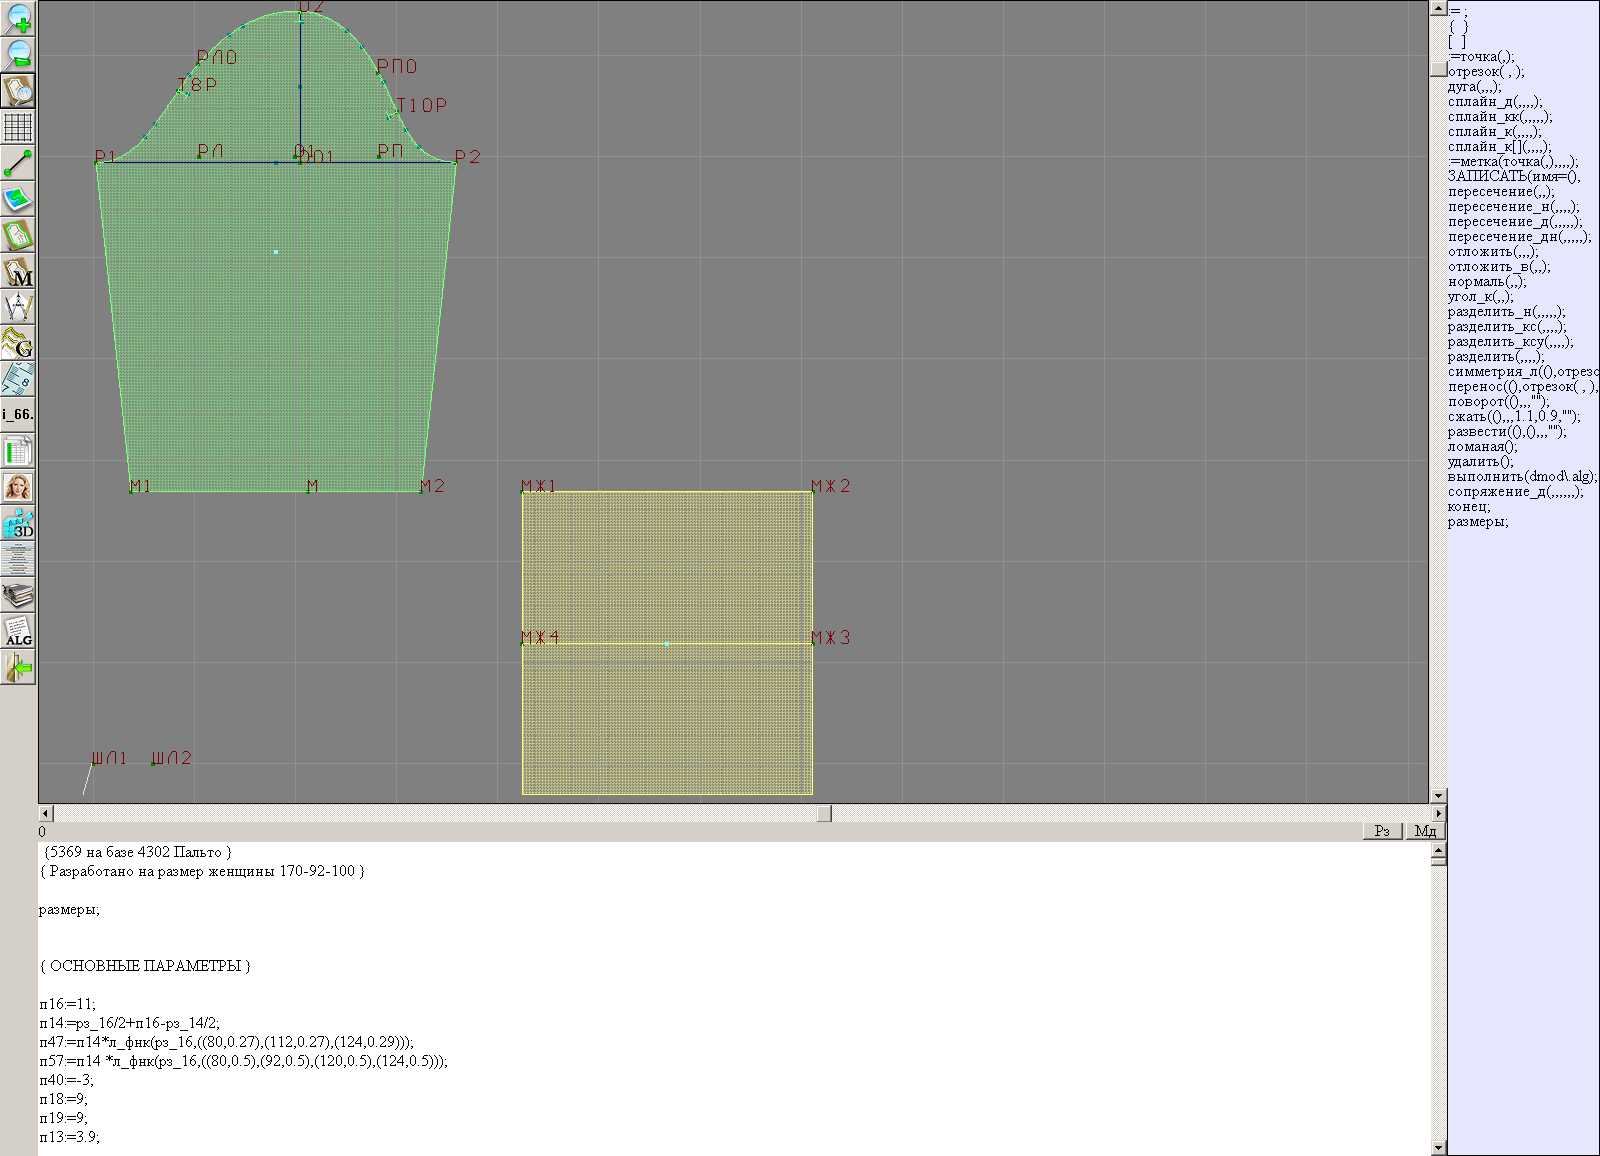Image resolution: width=1600 pixels, height=1156 pixels.
Task: Open the pattern piece with M icon
Action: (18, 272)
